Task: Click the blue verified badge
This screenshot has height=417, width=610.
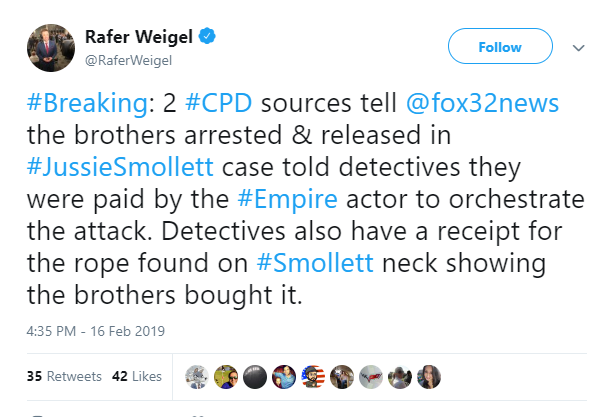Action: coord(207,36)
